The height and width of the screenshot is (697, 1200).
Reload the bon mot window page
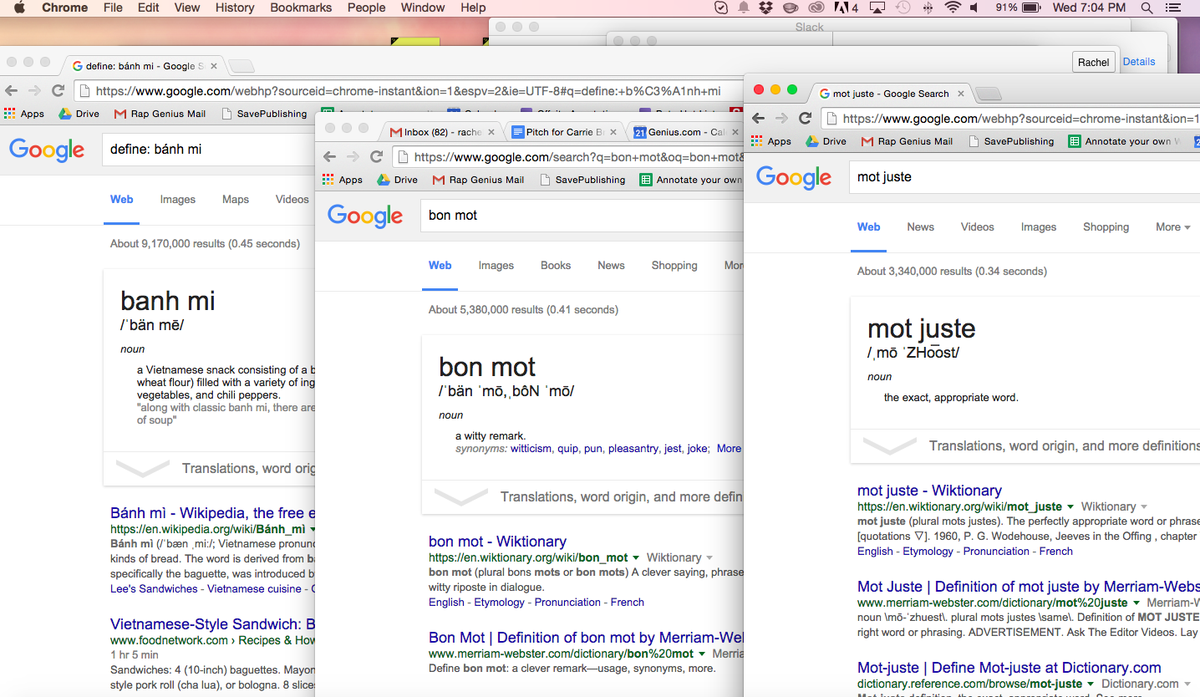coord(377,157)
